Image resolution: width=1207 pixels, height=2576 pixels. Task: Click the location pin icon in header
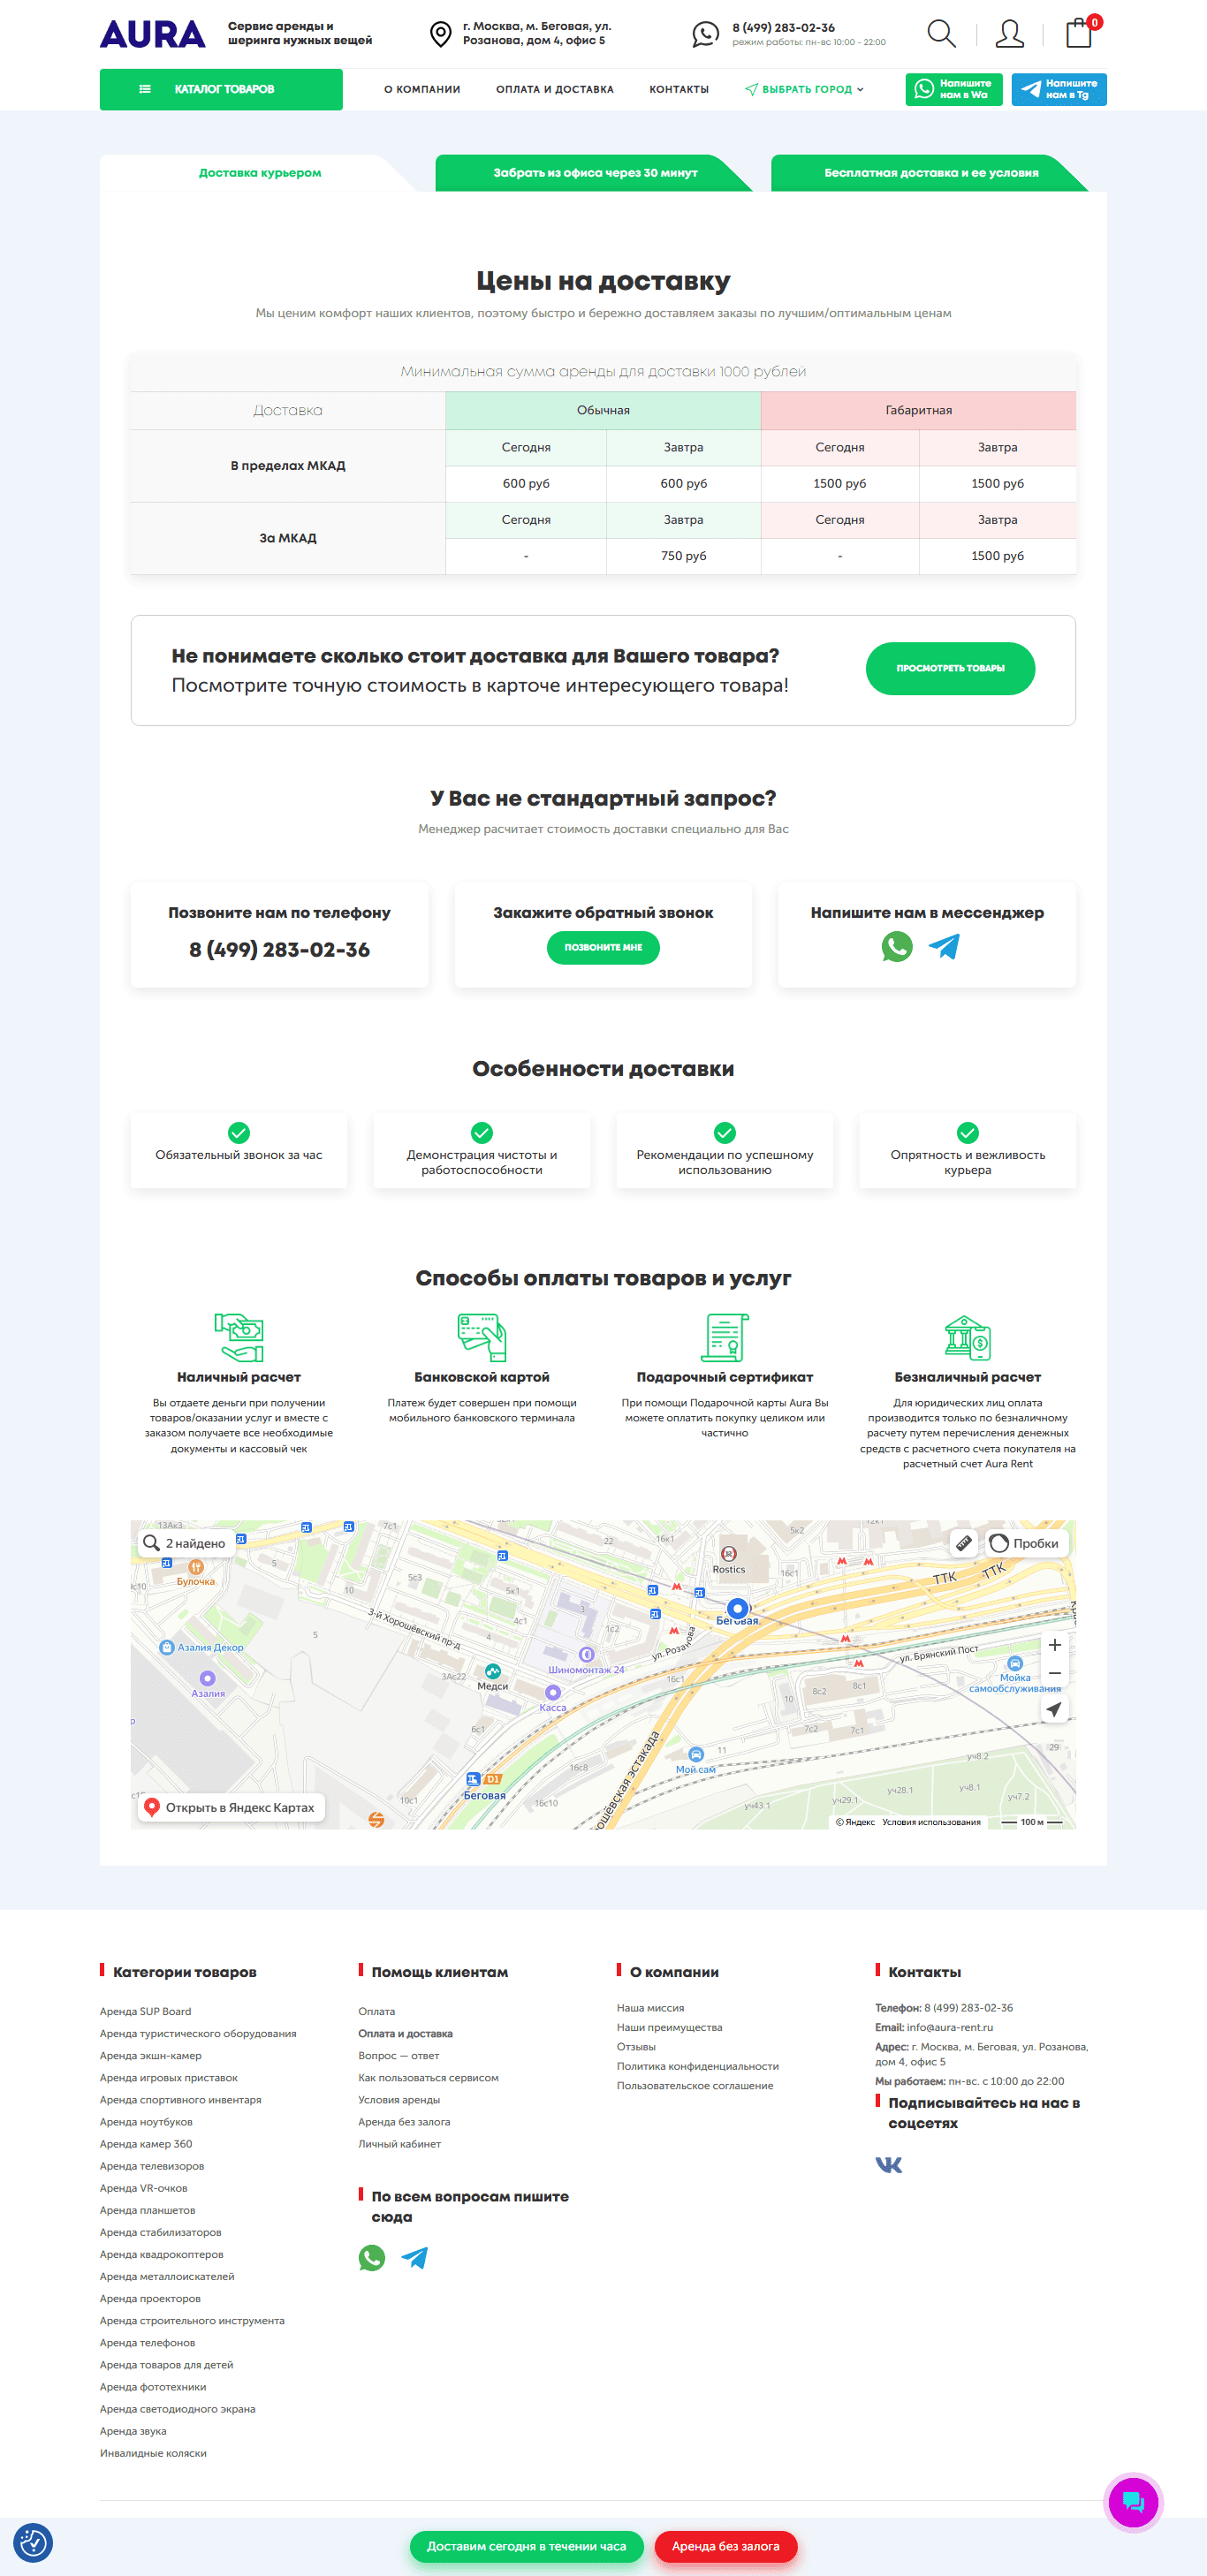[x=440, y=34]
